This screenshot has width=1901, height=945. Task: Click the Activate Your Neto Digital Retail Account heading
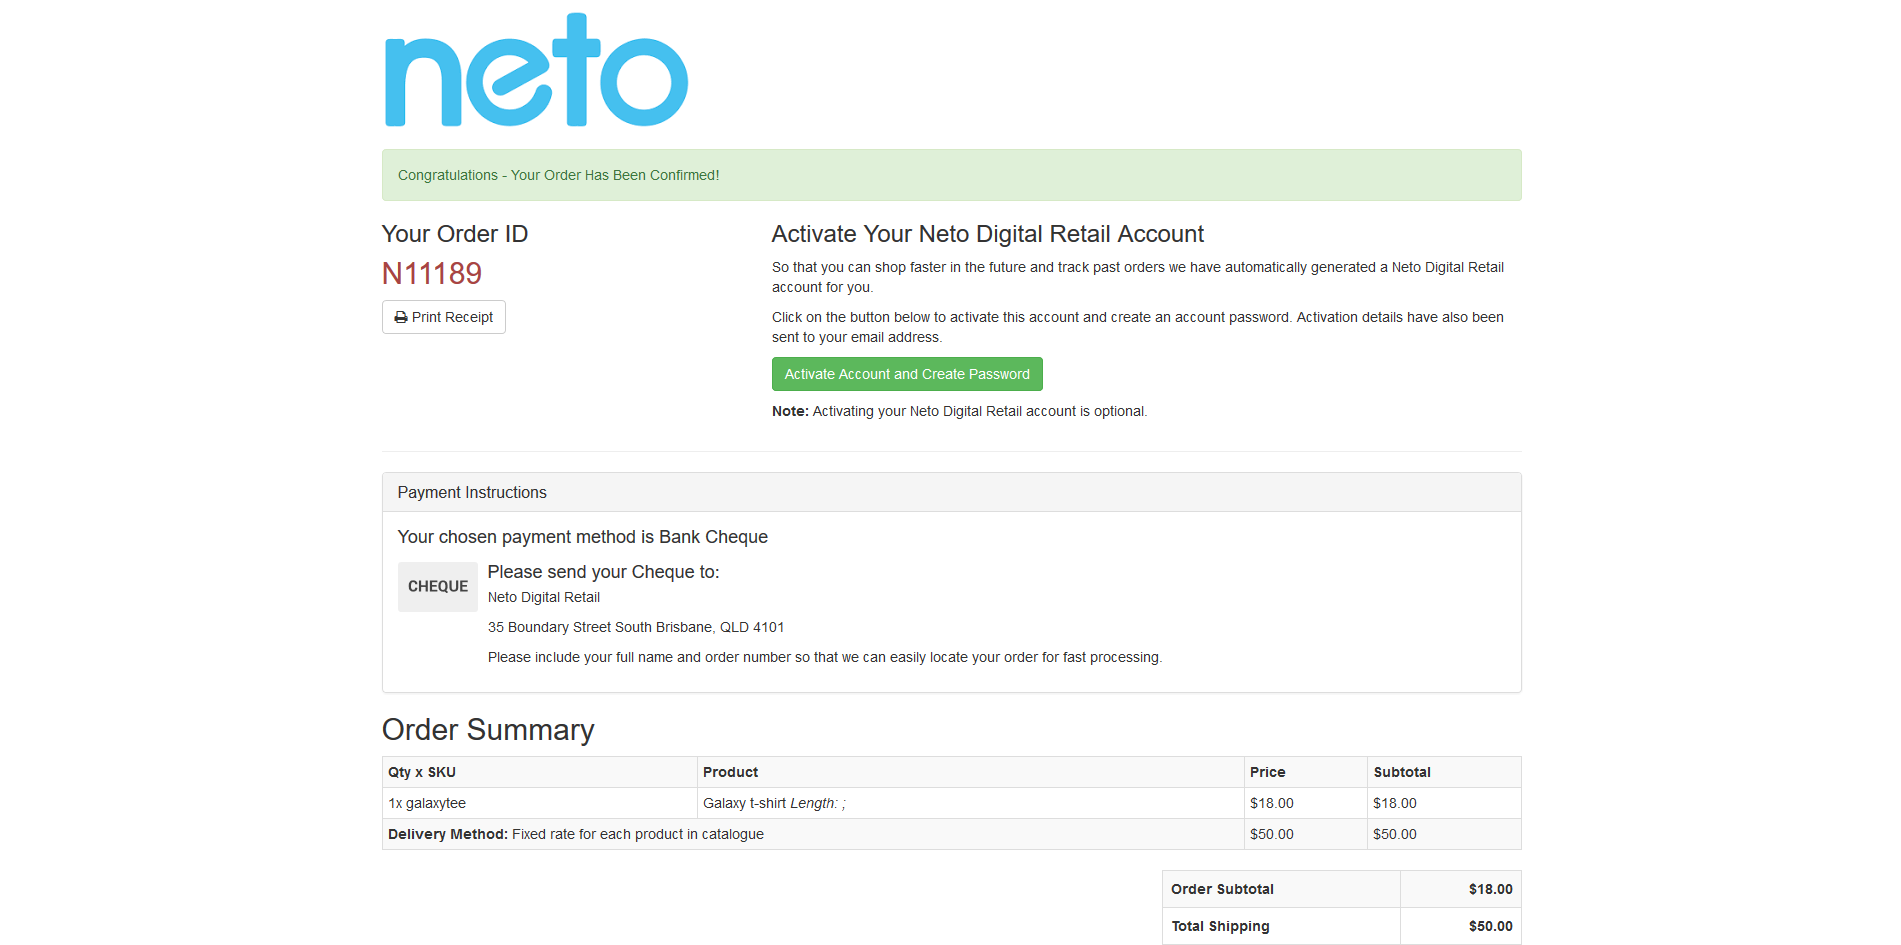pos(988,234)
